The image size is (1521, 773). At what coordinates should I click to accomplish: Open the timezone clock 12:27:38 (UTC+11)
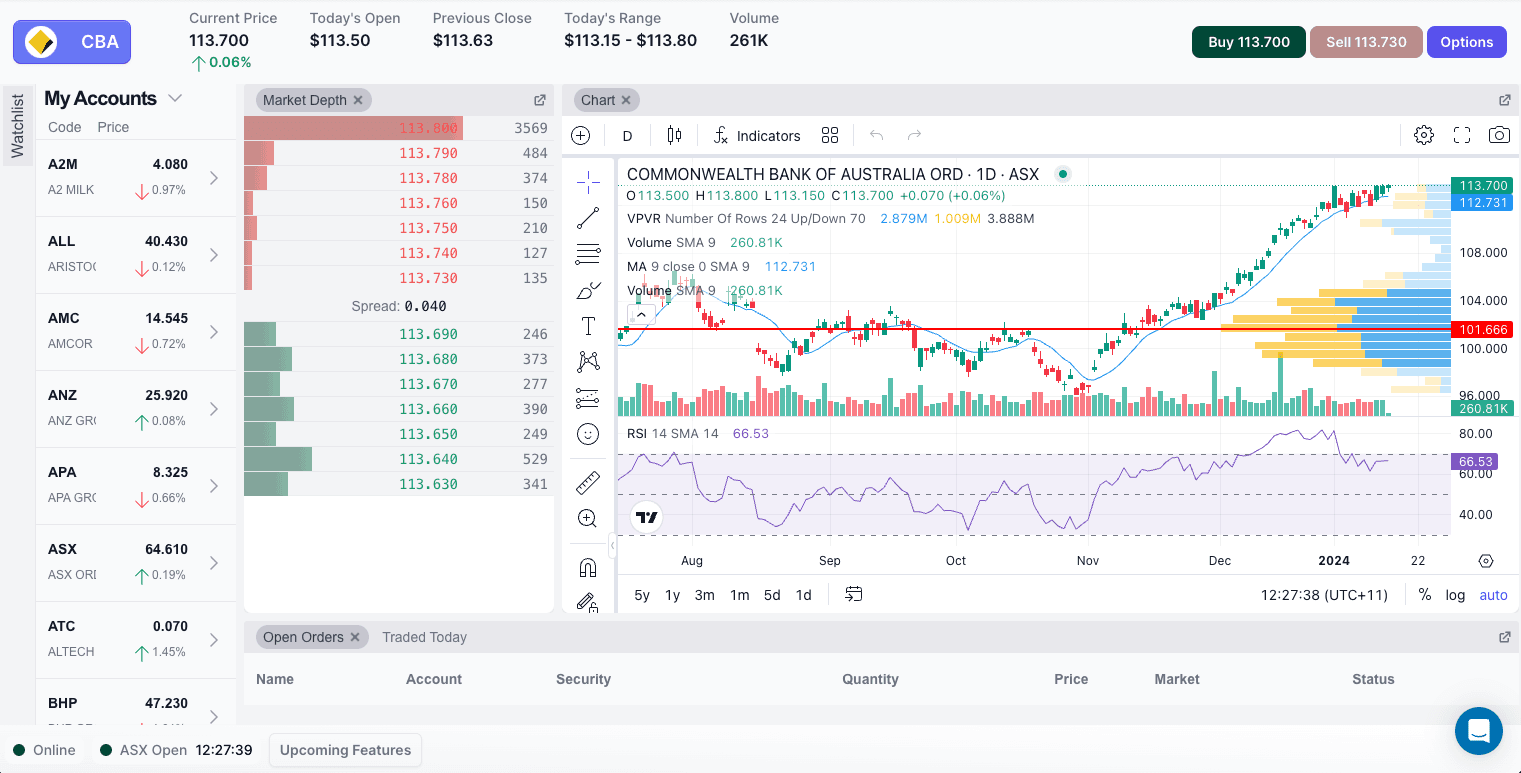1324,595
